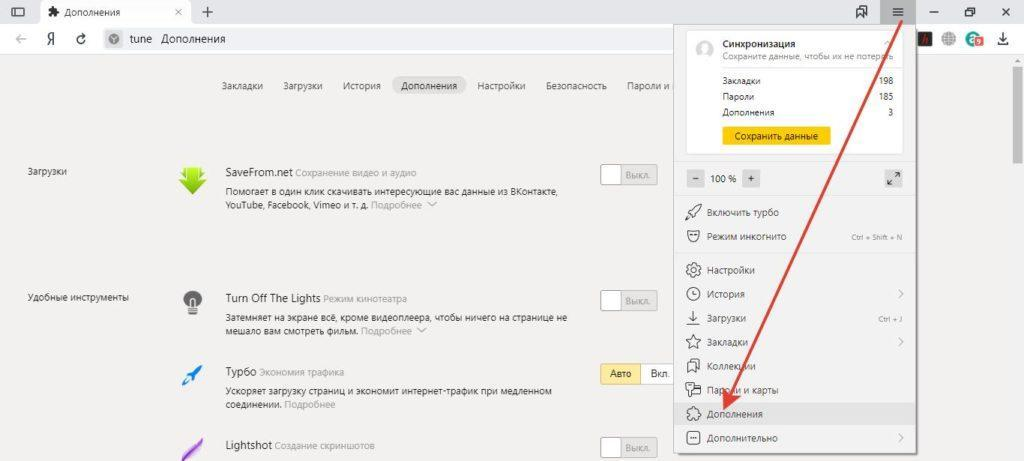Image resolution: width=1024 pixels, height=461 pixels.
Task: Expand the История submenu arrow
Action: click(901, 294)
